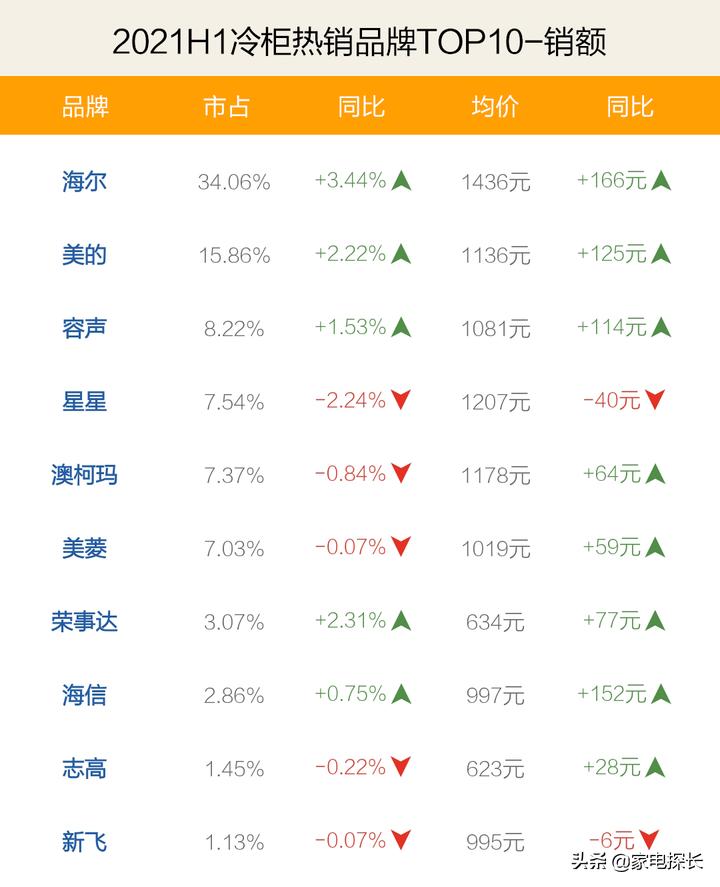Click the red down arrow beside -0.22%
The height and width of the screenshot is (887, 720).
tap(401, 768)
